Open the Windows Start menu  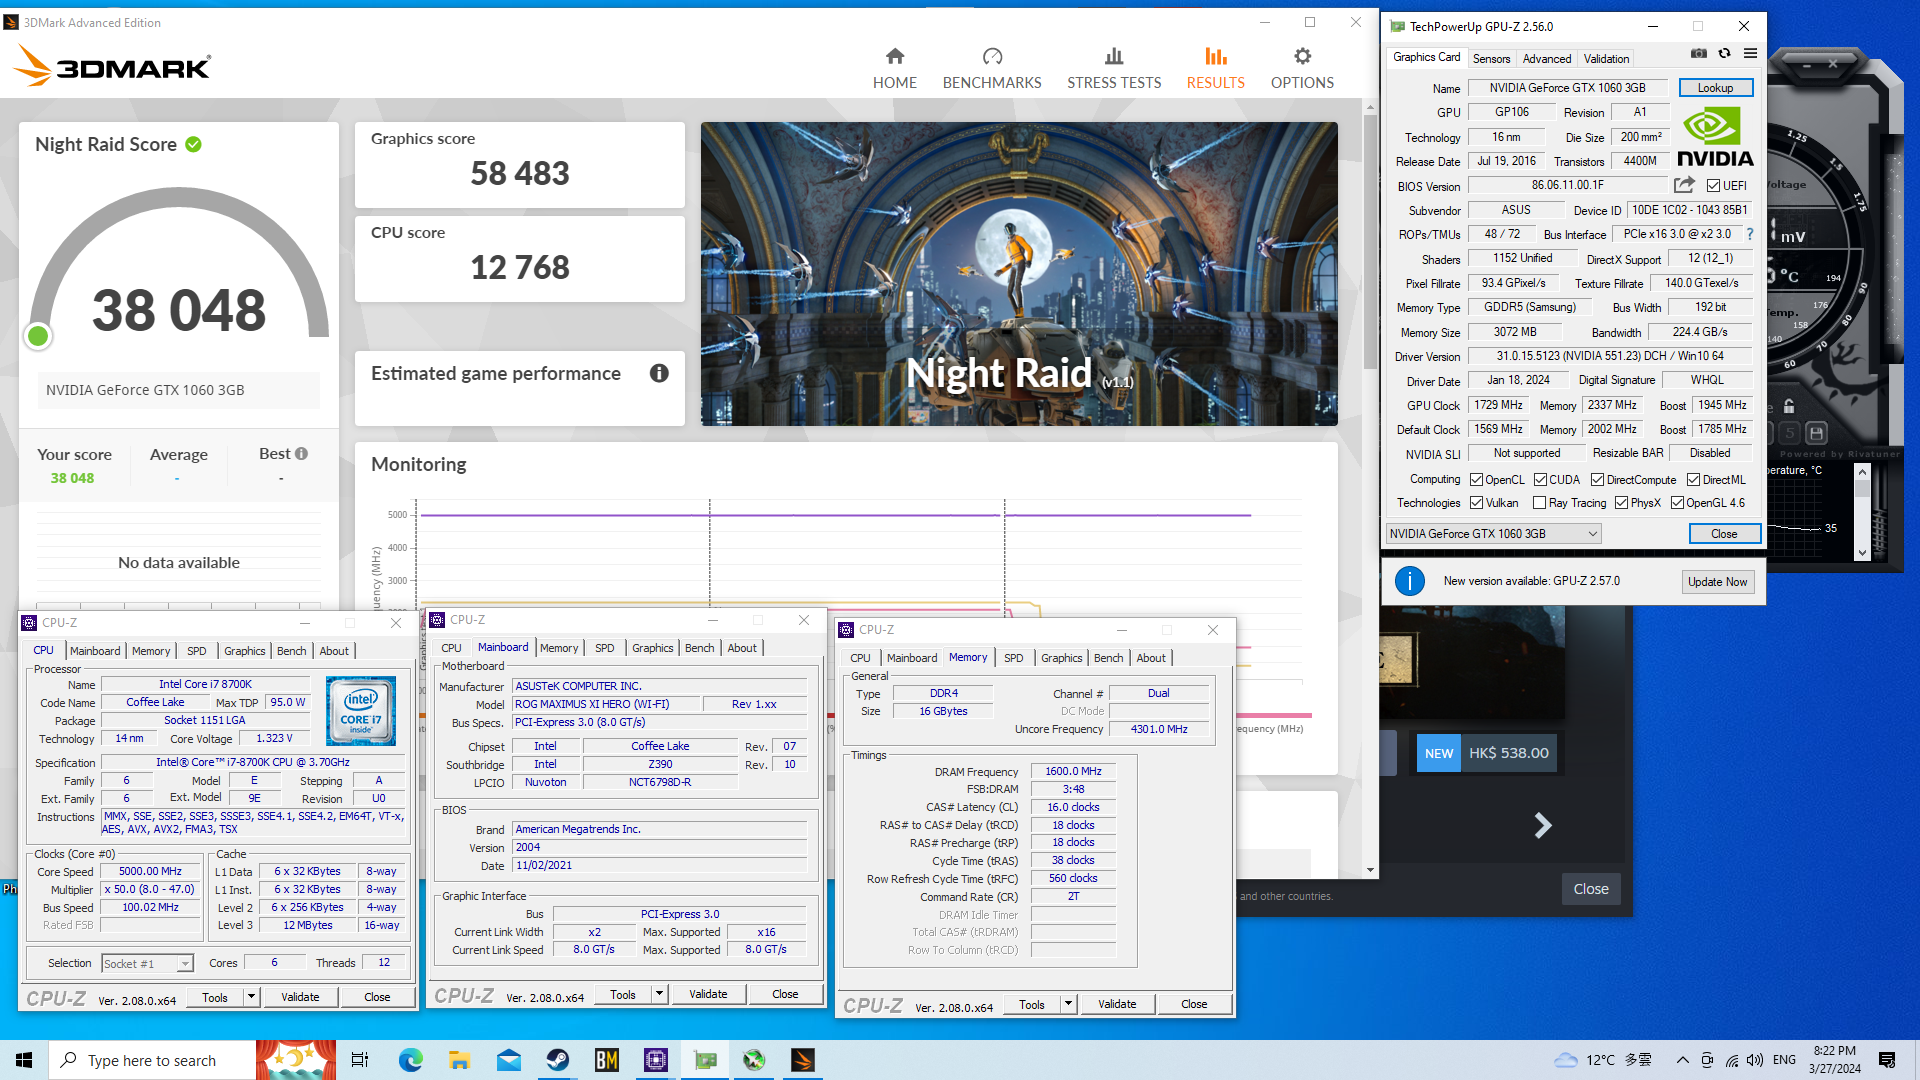pyautogui.click(x=24, y=1060)
